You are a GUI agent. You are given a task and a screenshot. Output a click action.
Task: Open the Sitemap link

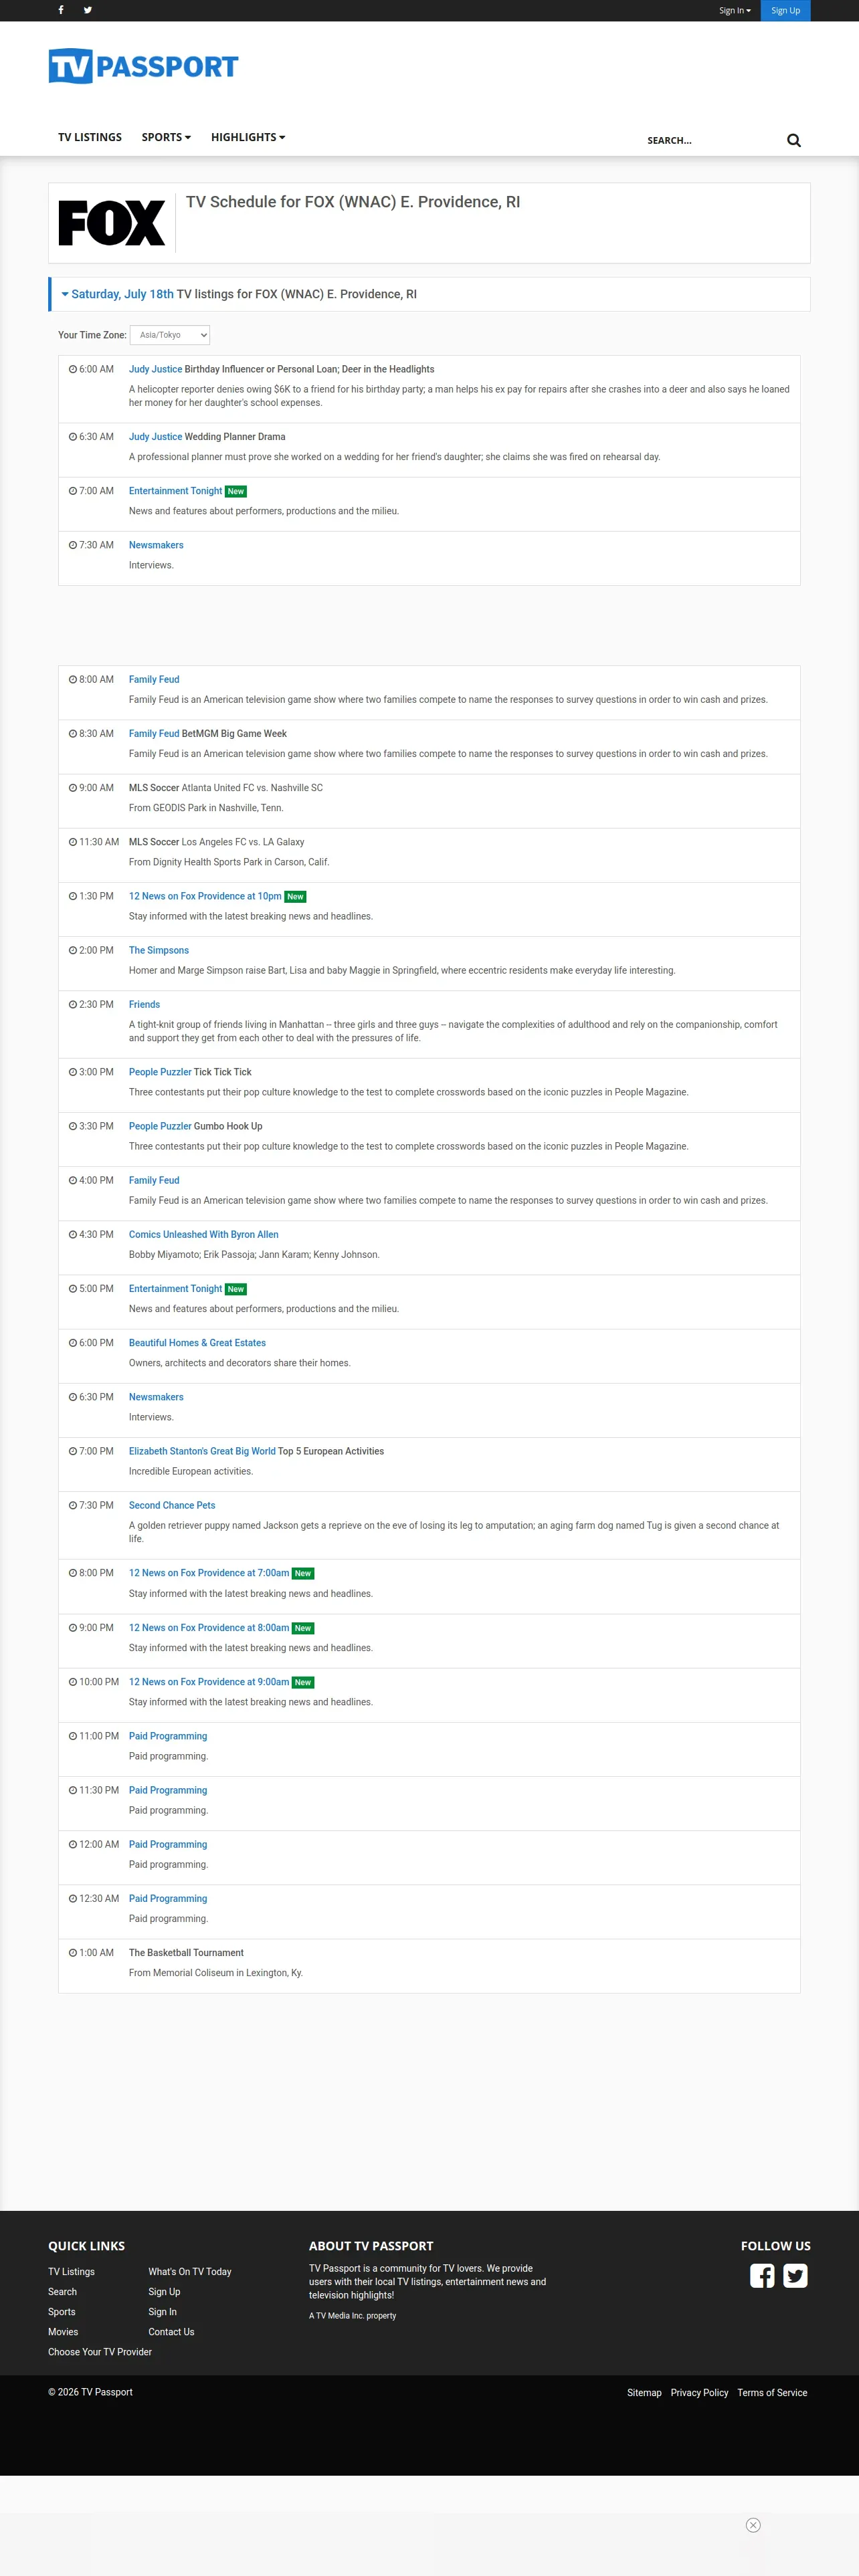tap(645, 2393)
